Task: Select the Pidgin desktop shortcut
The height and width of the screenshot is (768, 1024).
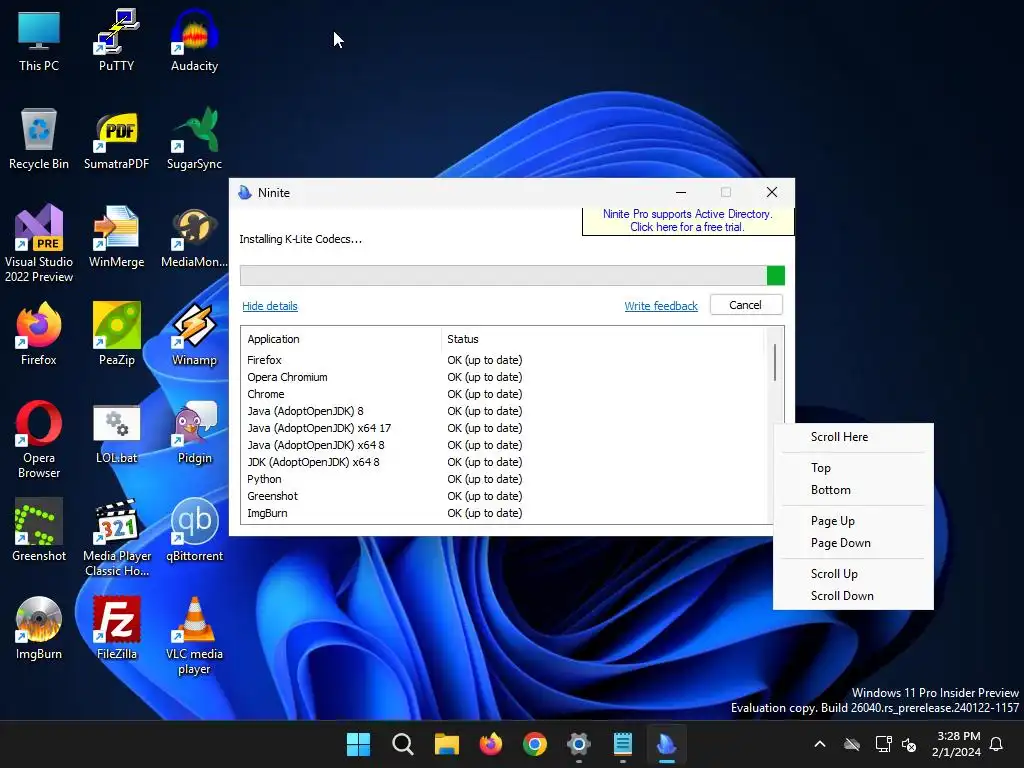Action: tap(194, 433)
